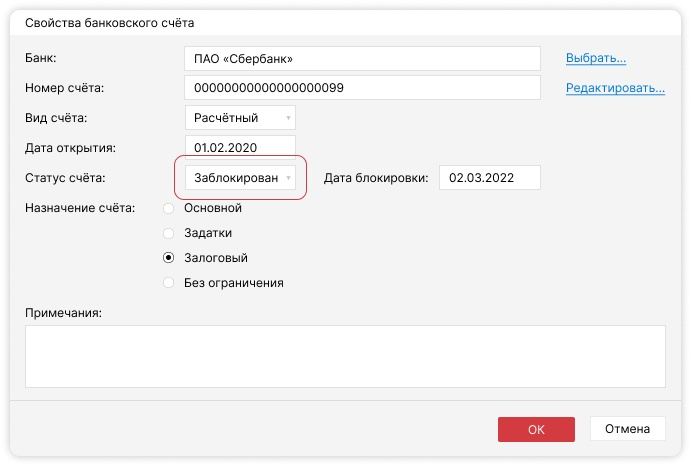Select the Основной radio button
Image resolution: width=691 pixels, height=466 pixels.
(168, 208)
